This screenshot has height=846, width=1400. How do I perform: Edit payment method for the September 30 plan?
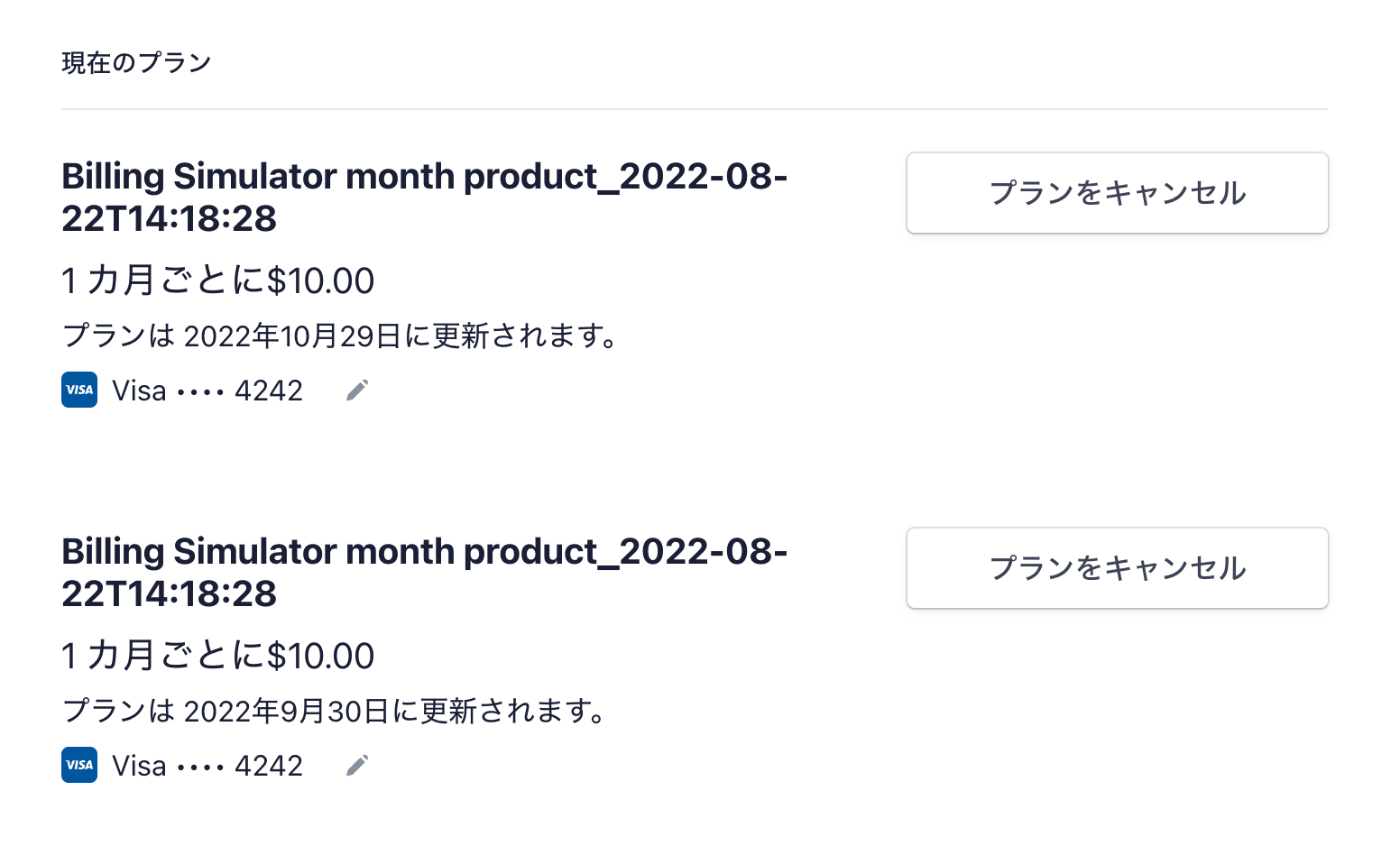[x=357, y=766]
